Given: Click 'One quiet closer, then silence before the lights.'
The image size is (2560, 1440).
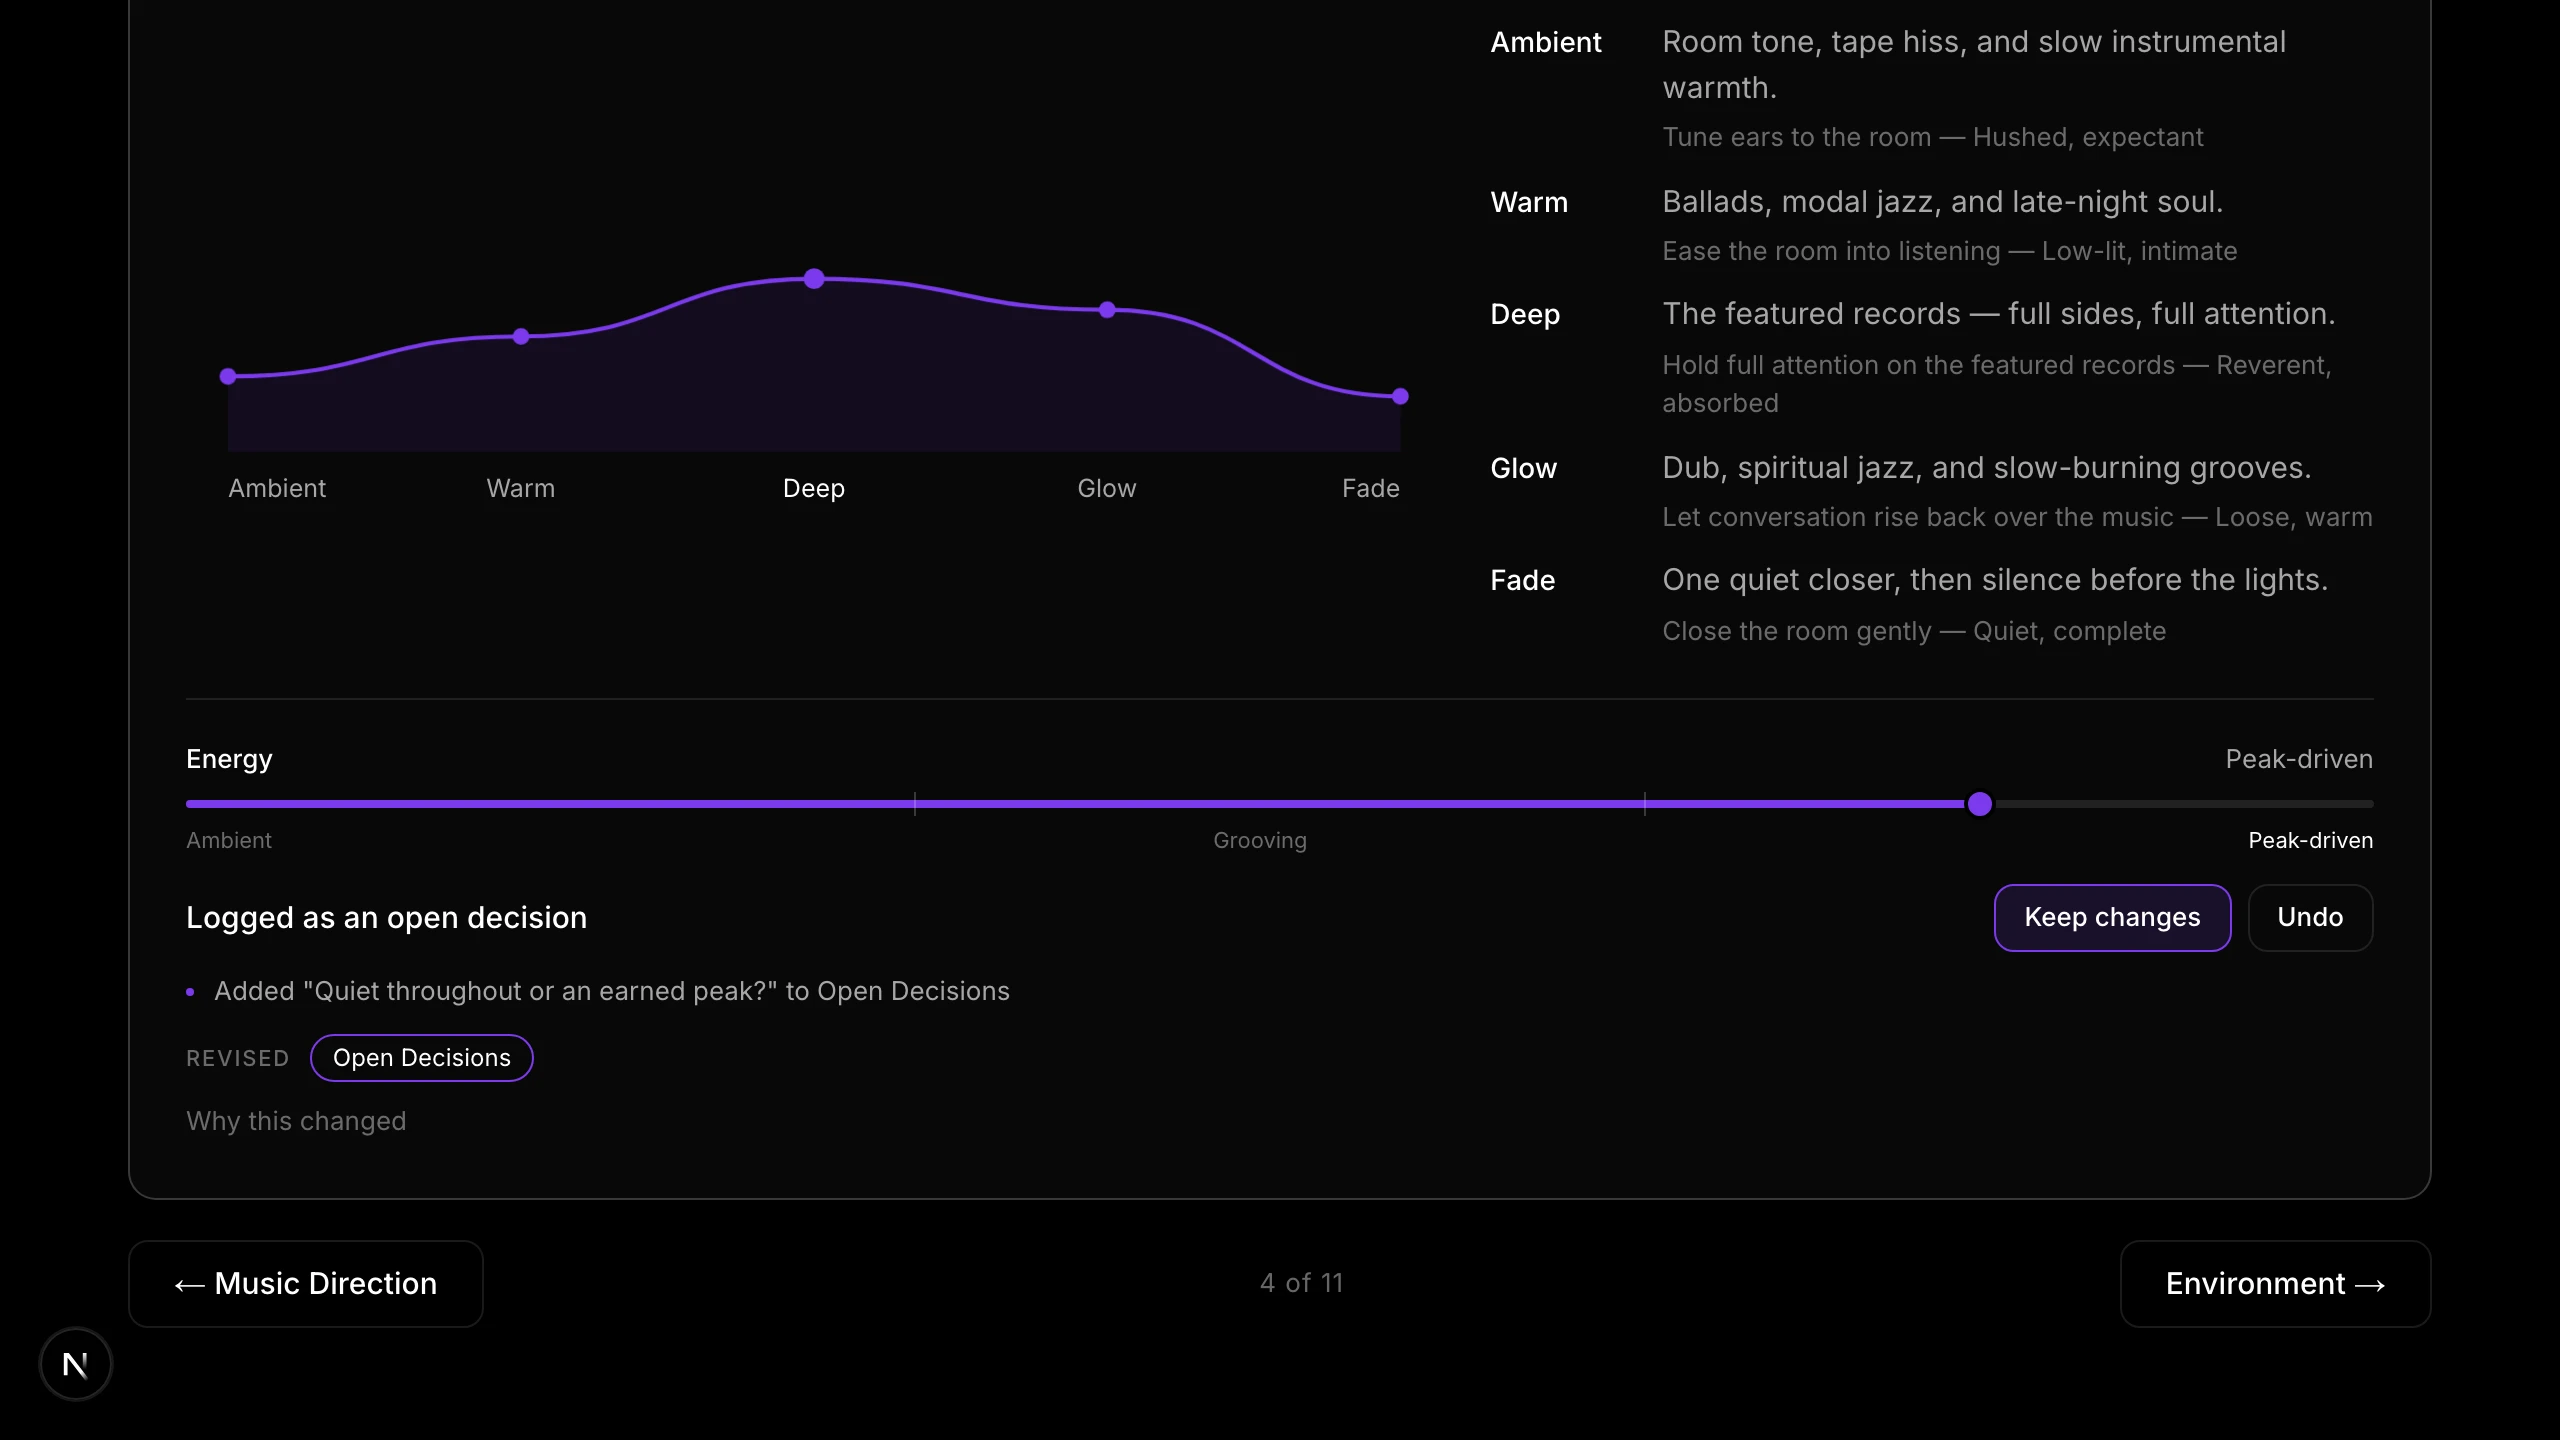Looking at the screenshot, I should pyautogui.click(x=1995, y=580).
